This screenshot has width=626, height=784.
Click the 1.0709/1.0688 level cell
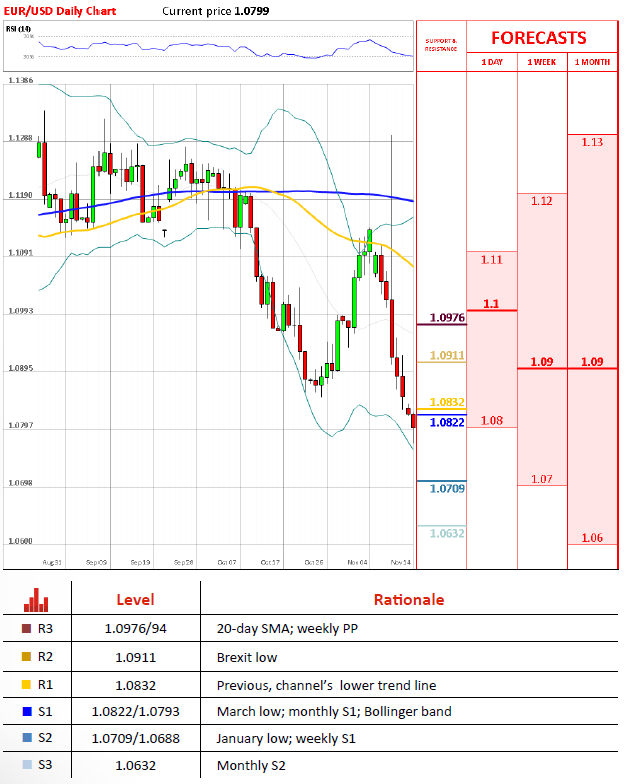pos(136,738)
